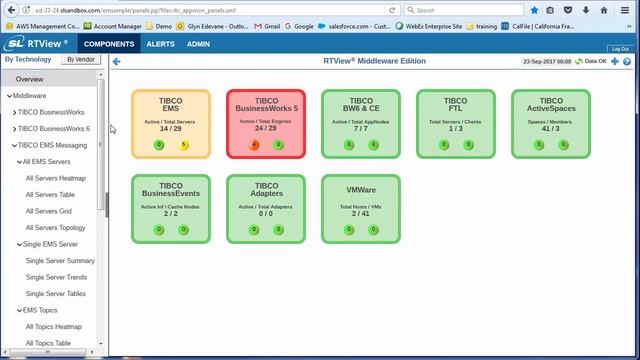
Task: Click the yellow alert circle on TIBCO EMS
Action: (184, 144)
